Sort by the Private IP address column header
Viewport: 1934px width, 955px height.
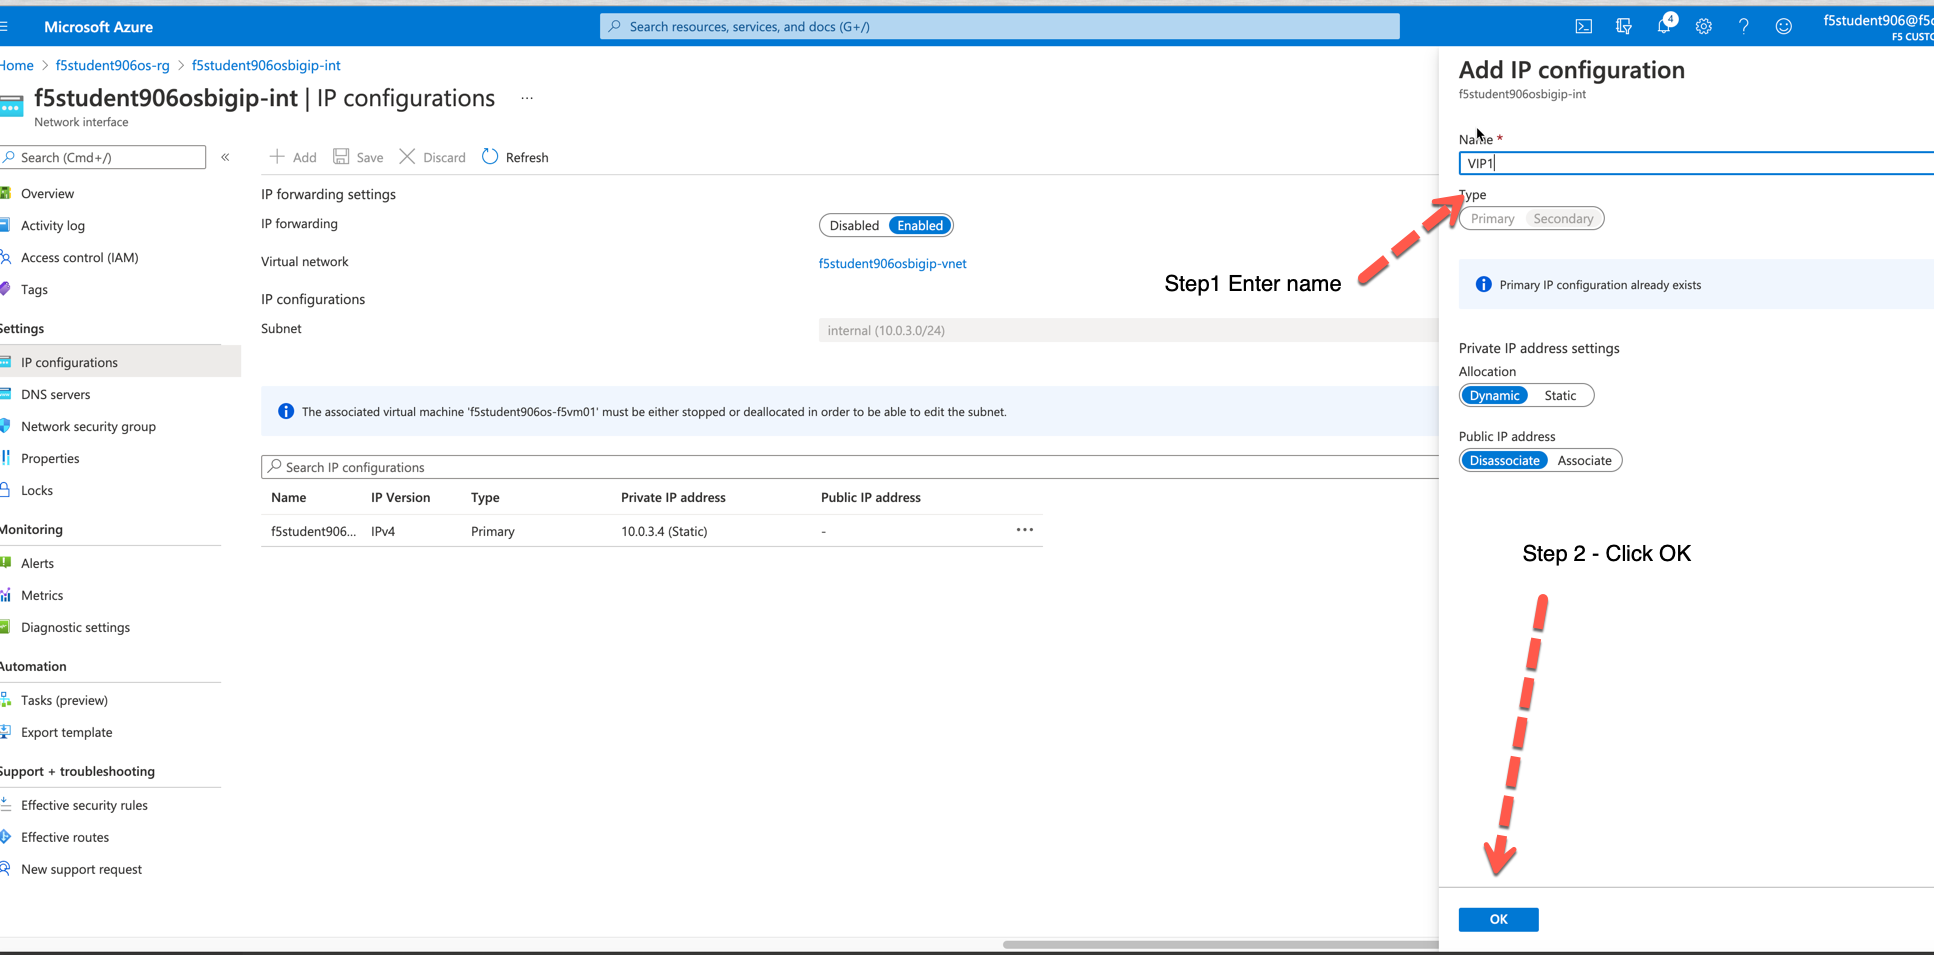click(x=673, y=497)
